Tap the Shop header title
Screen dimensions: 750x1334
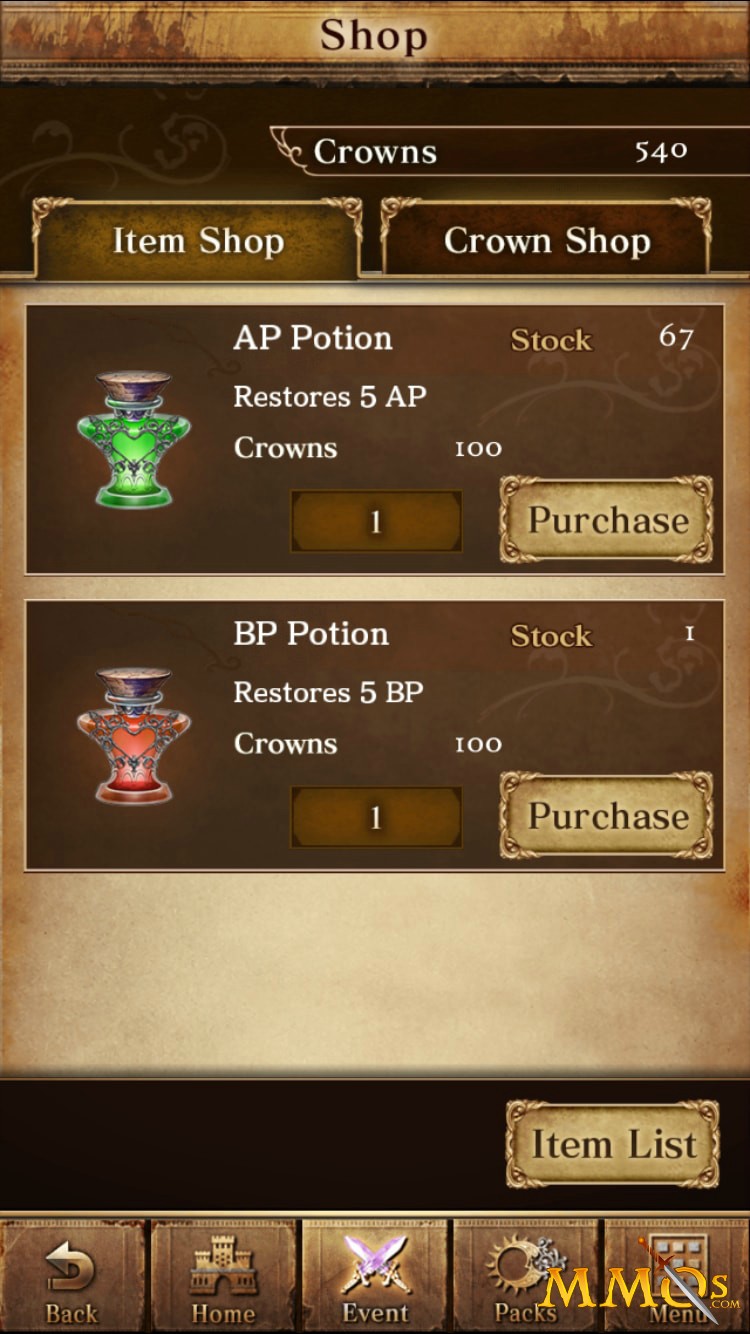(374, 36)
